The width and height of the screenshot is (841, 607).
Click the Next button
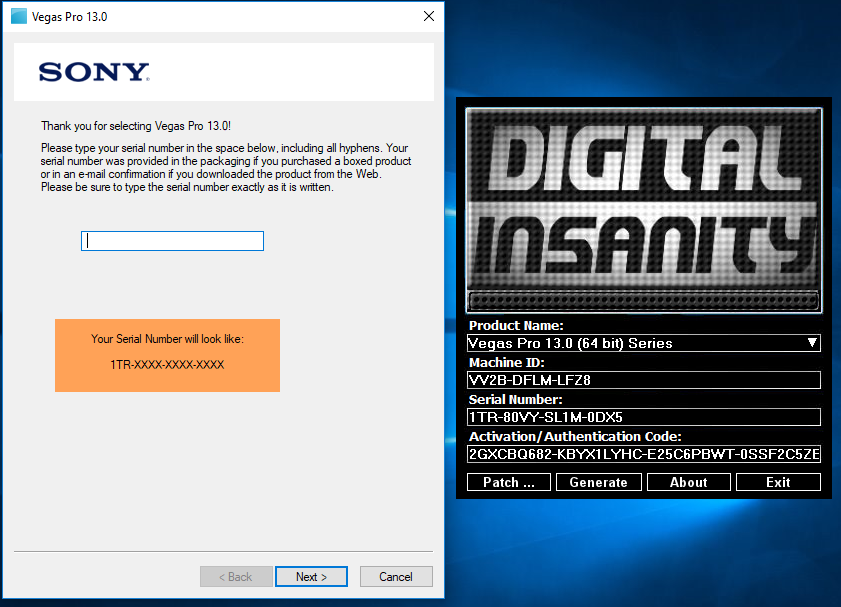[311, 576]
